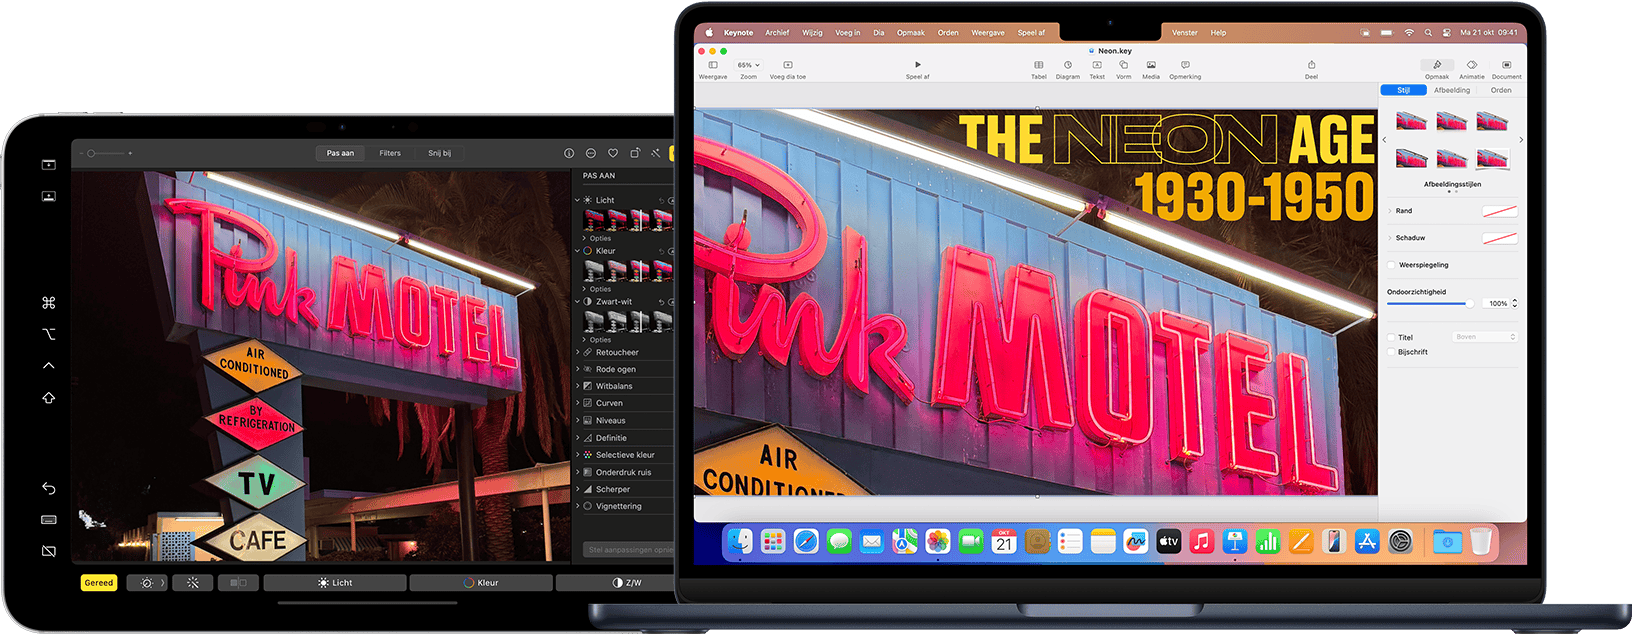
Task: Open the 65% zoom dropdown
Action: pyautogui.click(x=748, y=66)
